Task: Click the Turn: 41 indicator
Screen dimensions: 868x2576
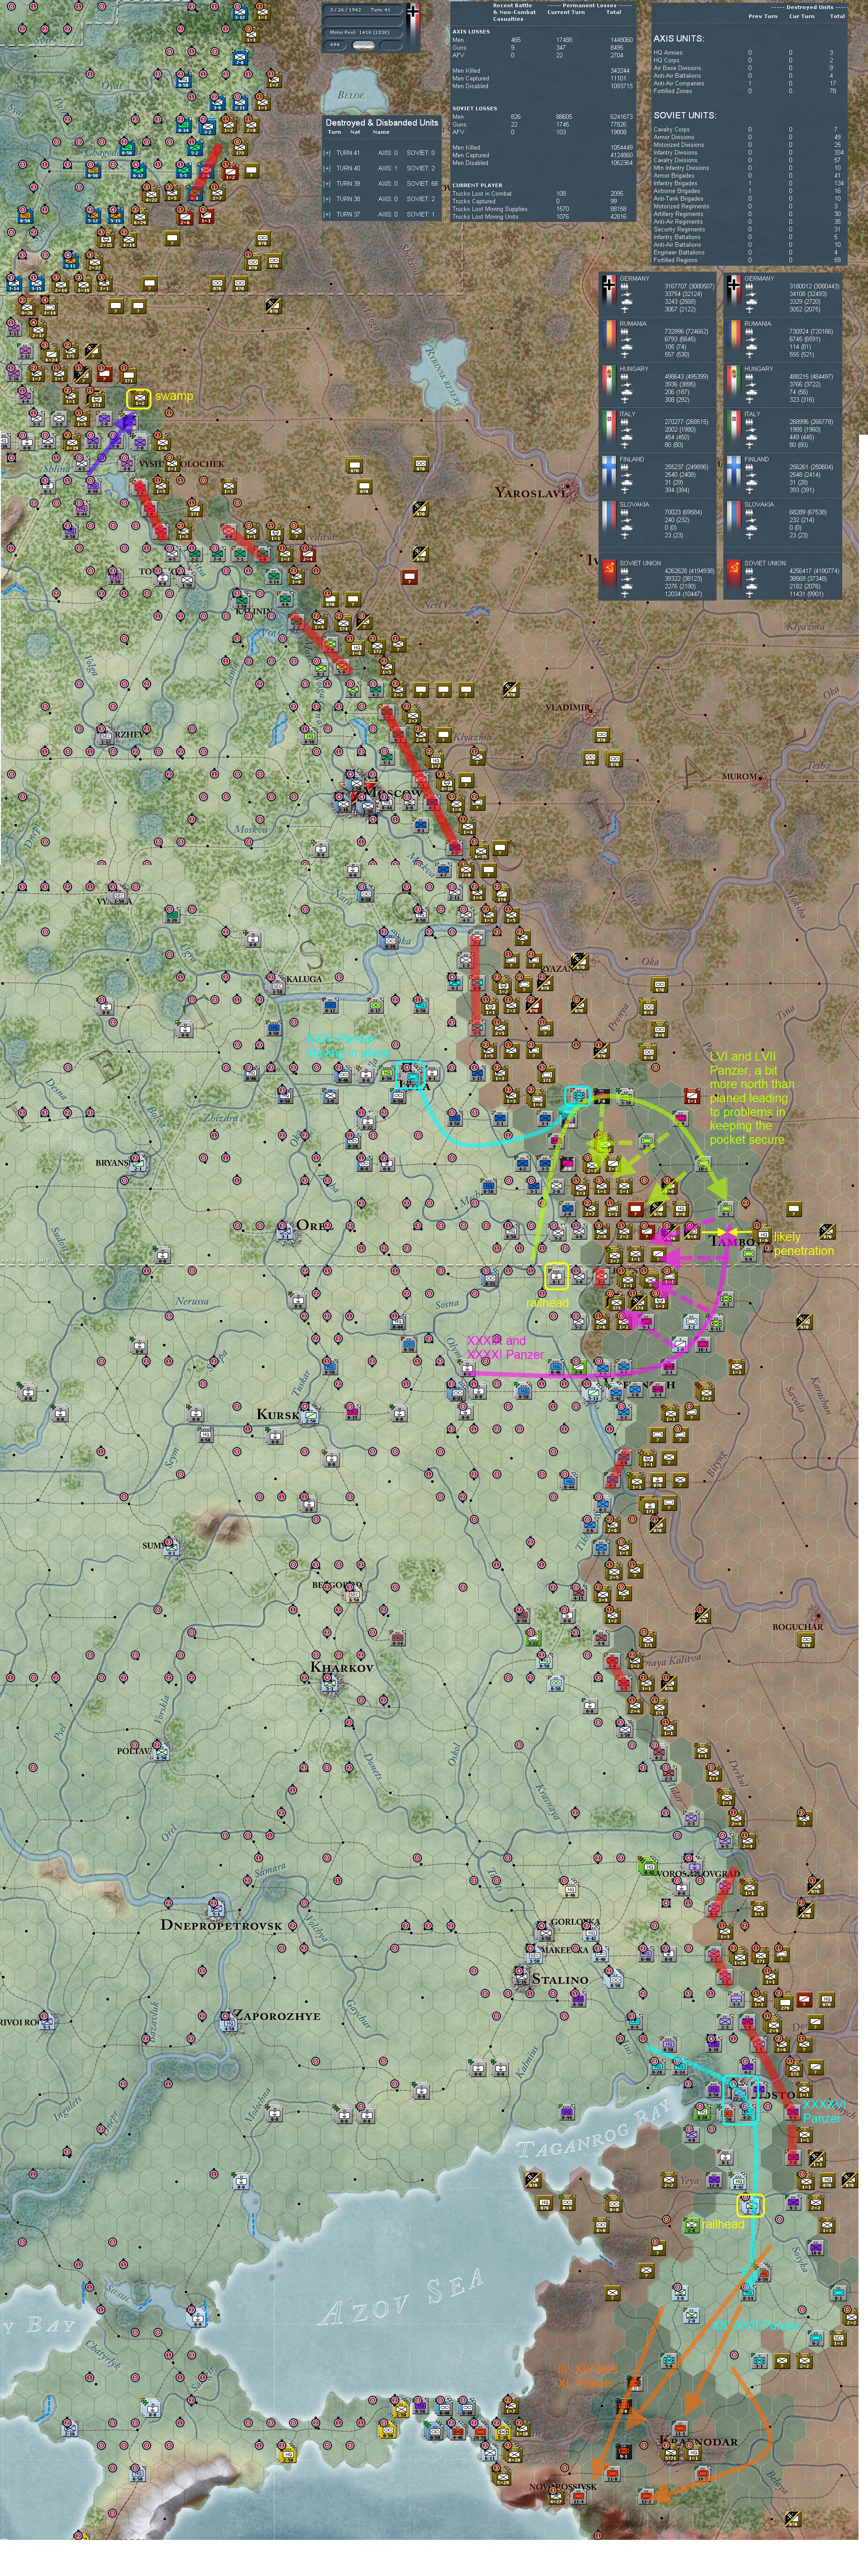Action: click(381, 10)
